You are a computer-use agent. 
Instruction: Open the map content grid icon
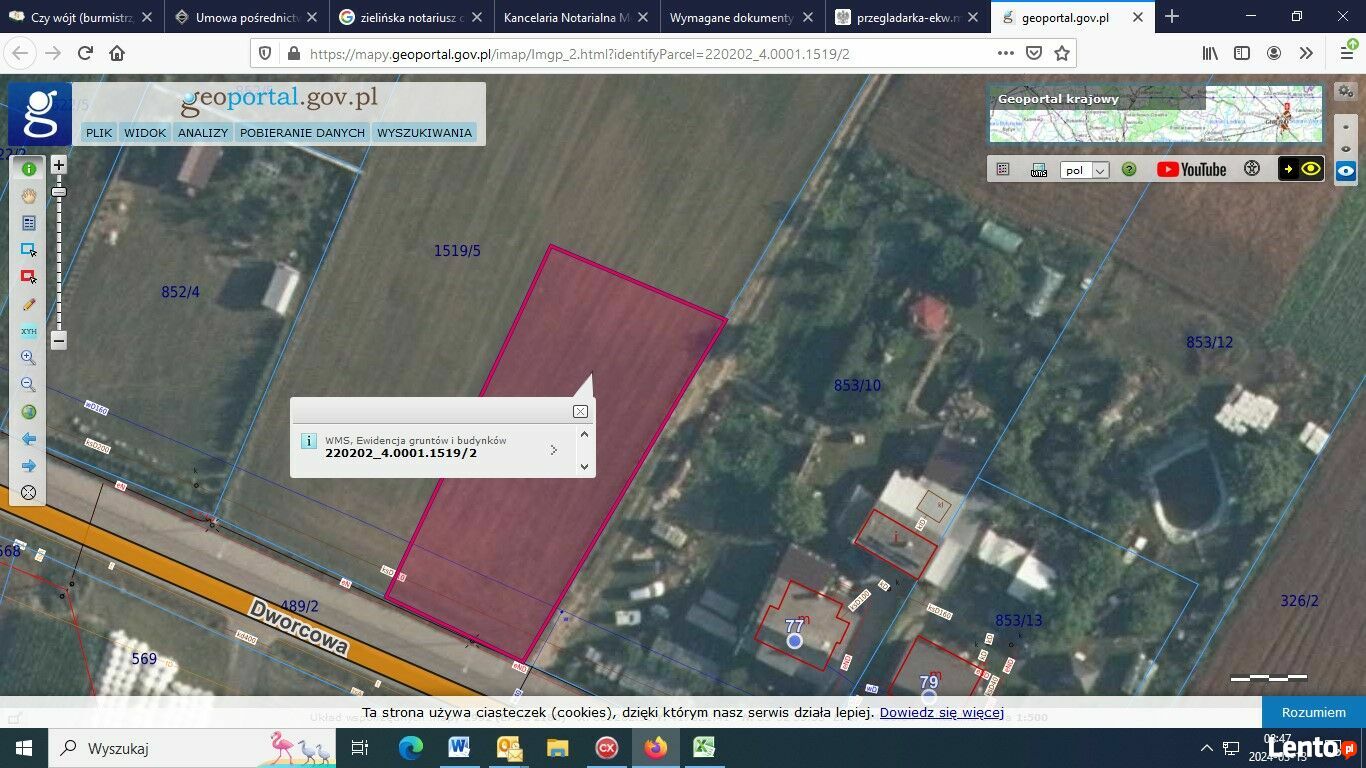[1003, 169]
